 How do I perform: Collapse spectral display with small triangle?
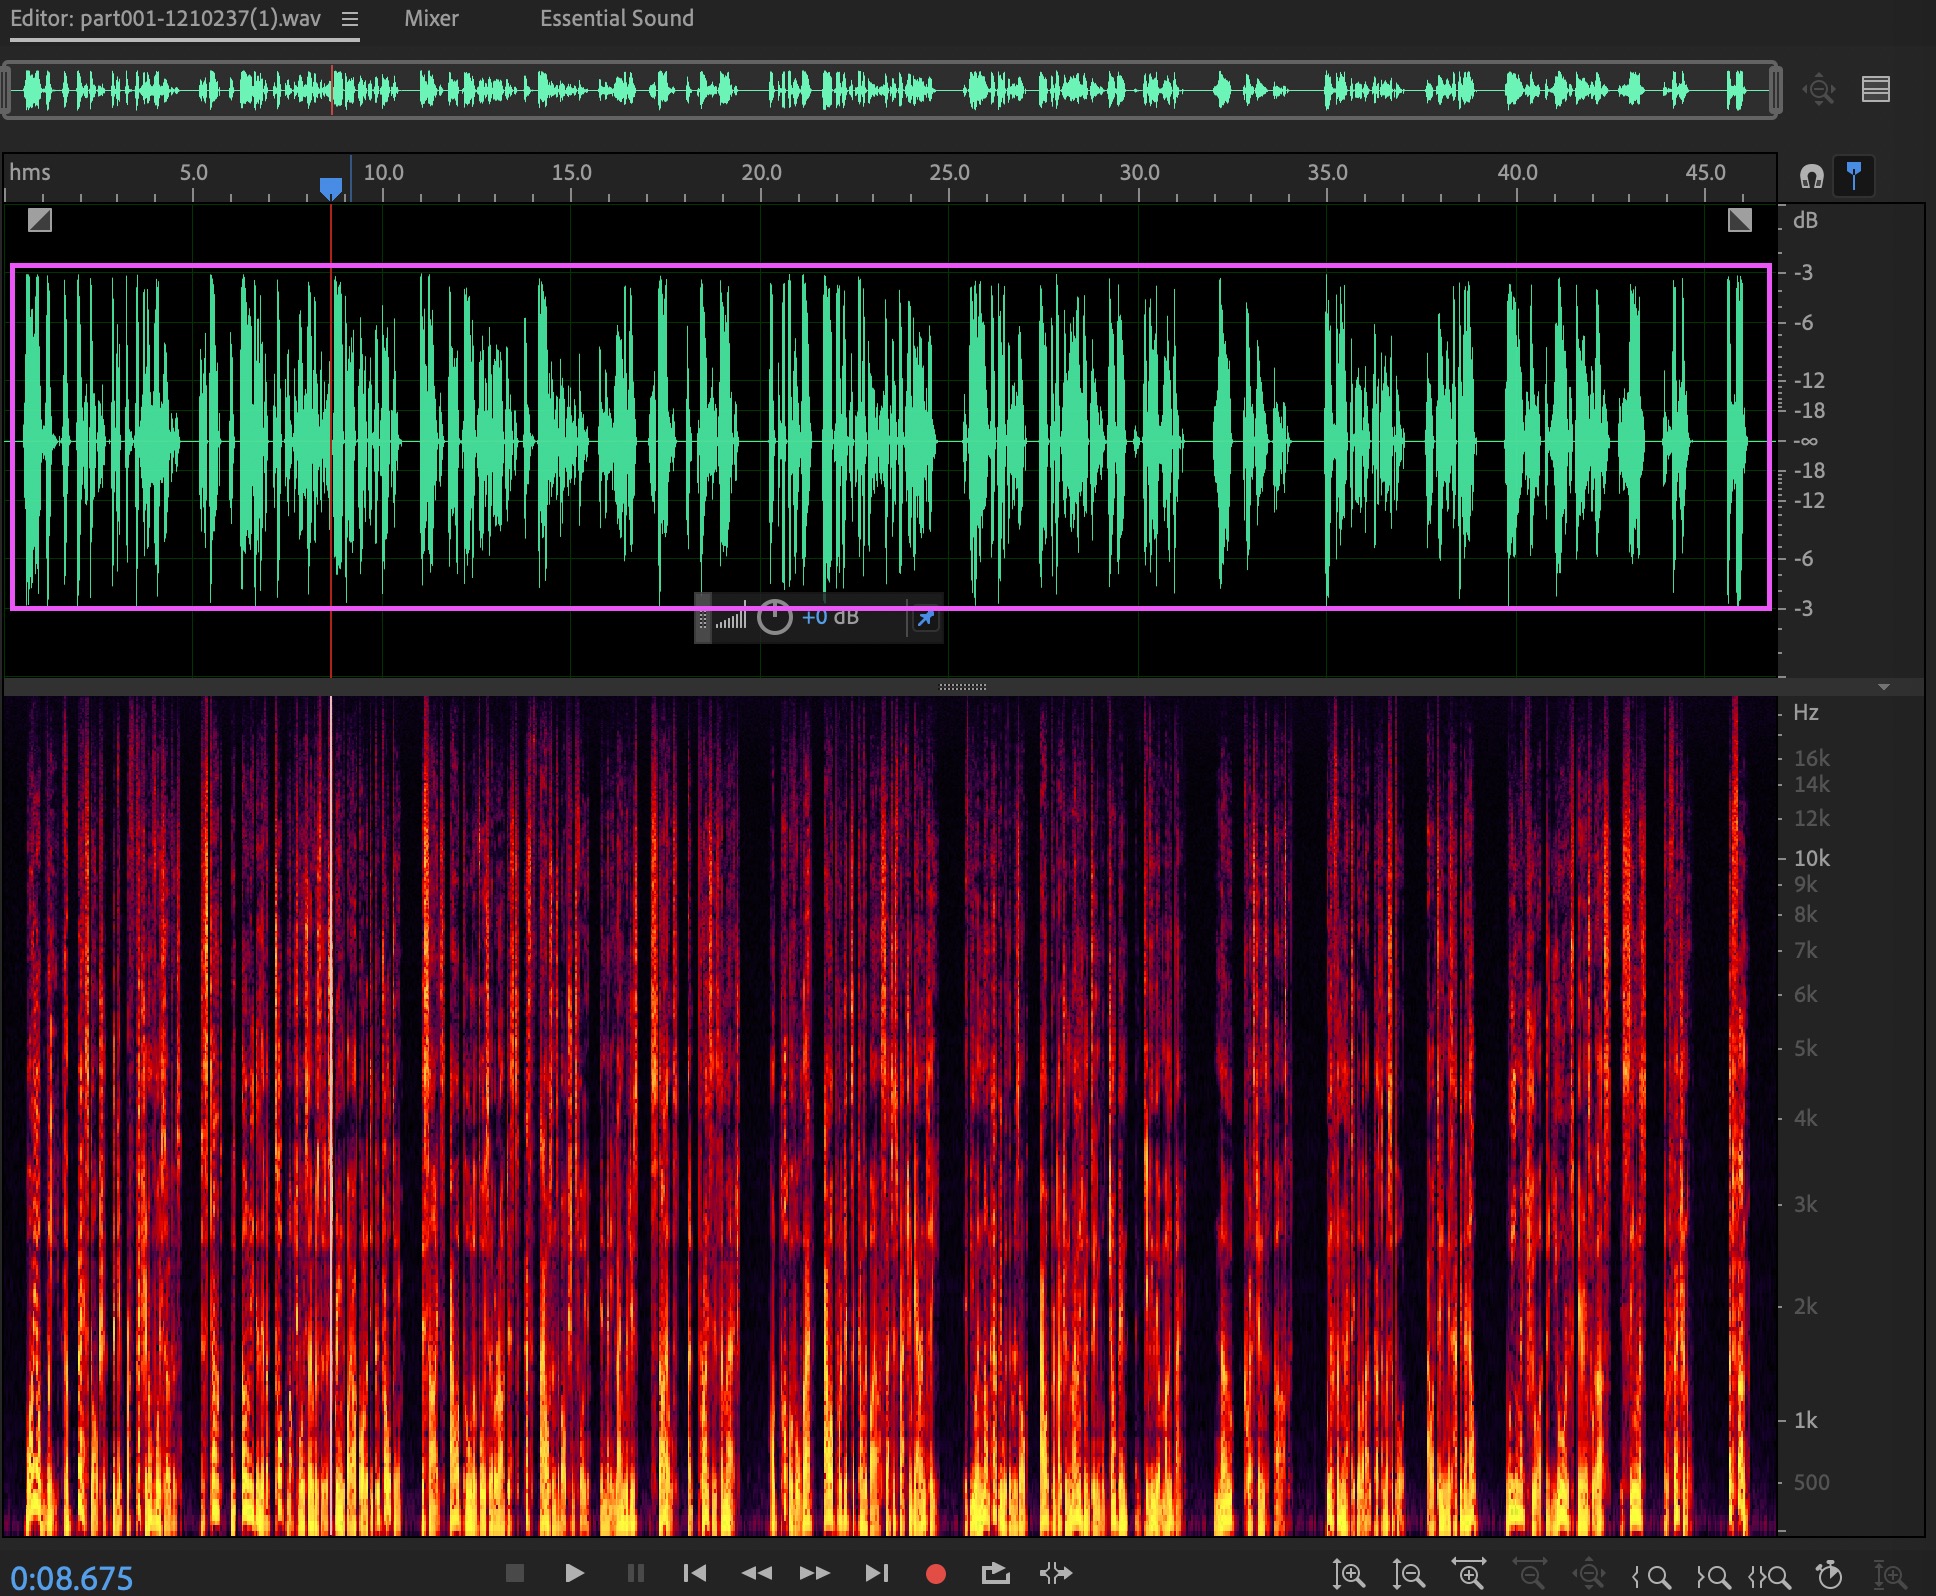(1884, 687)
